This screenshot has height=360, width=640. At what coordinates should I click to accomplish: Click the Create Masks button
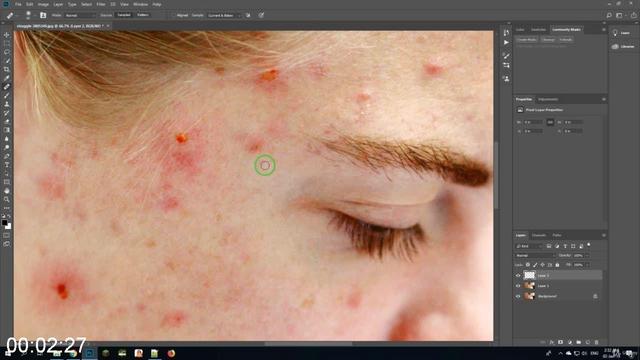coord(527,40)
